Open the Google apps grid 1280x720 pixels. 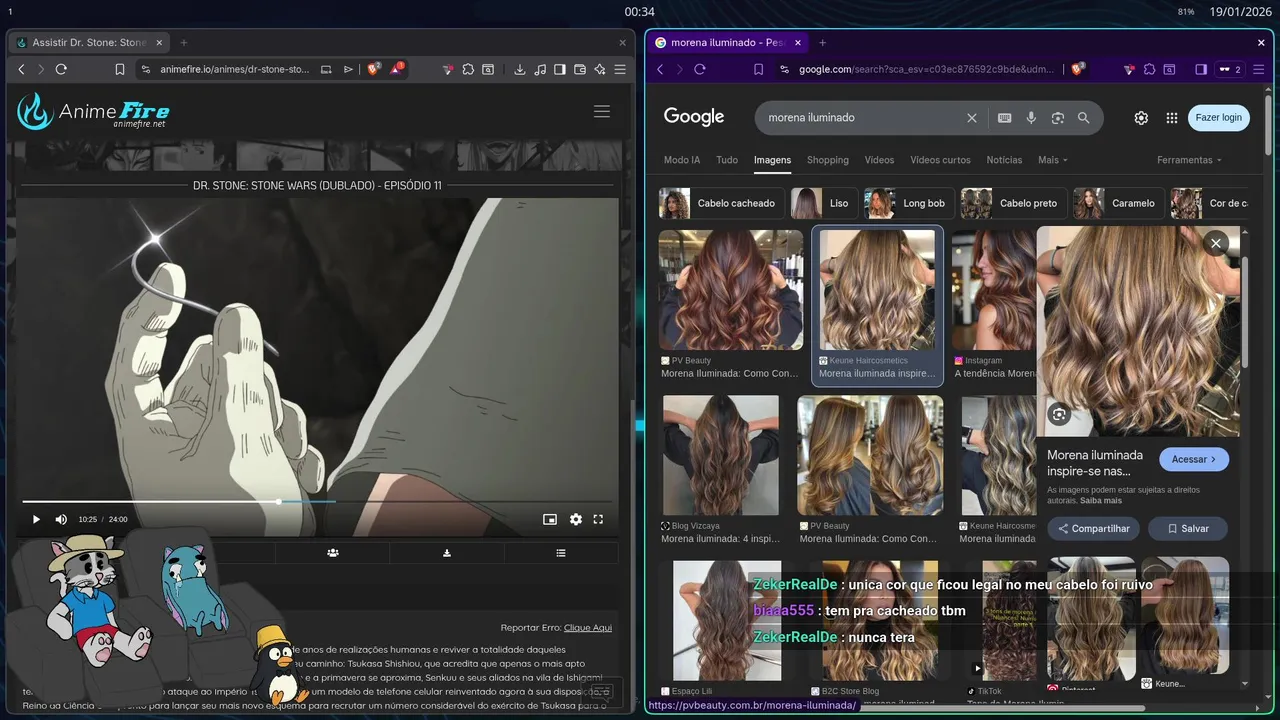pos(1172,117)
